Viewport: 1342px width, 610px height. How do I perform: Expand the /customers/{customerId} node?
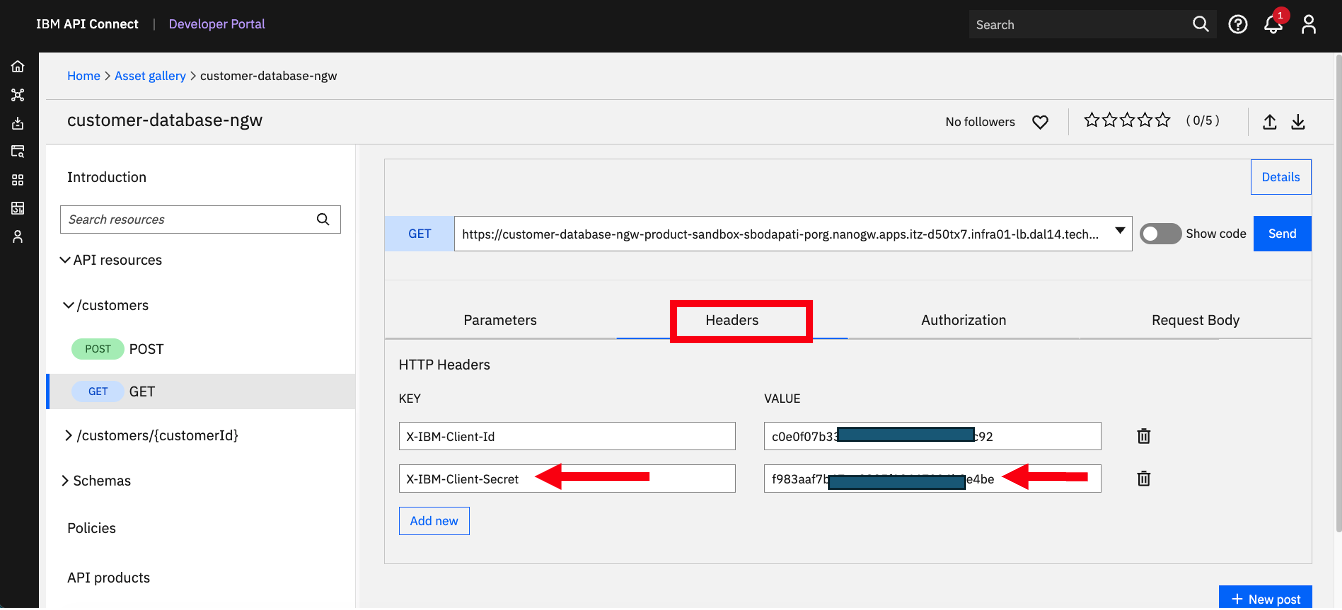[x=69, y=435]
